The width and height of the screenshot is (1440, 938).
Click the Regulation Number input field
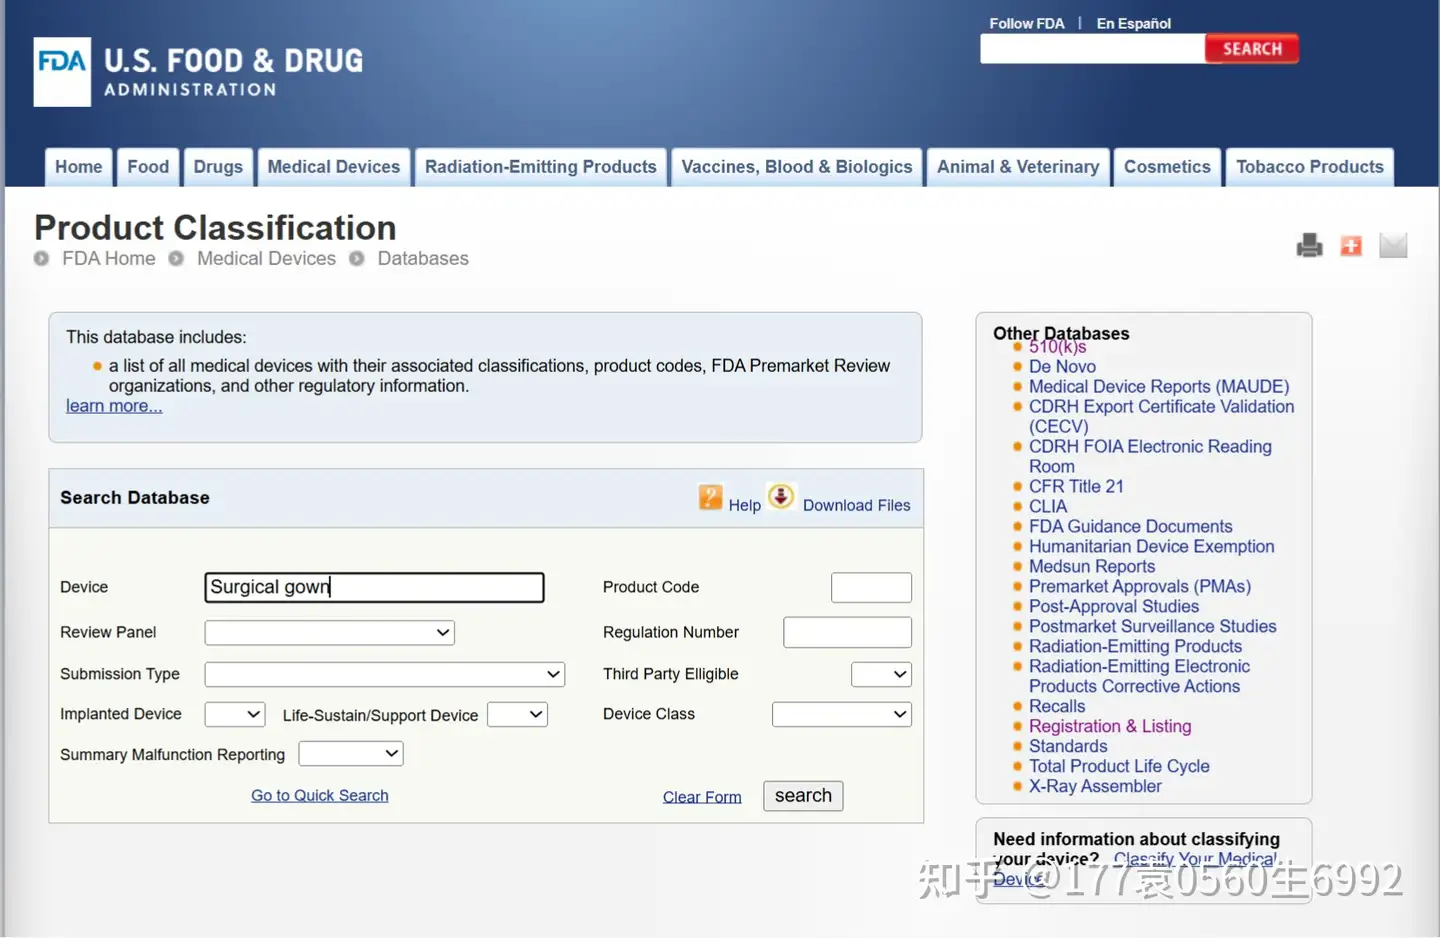click(x=847, y=632)
